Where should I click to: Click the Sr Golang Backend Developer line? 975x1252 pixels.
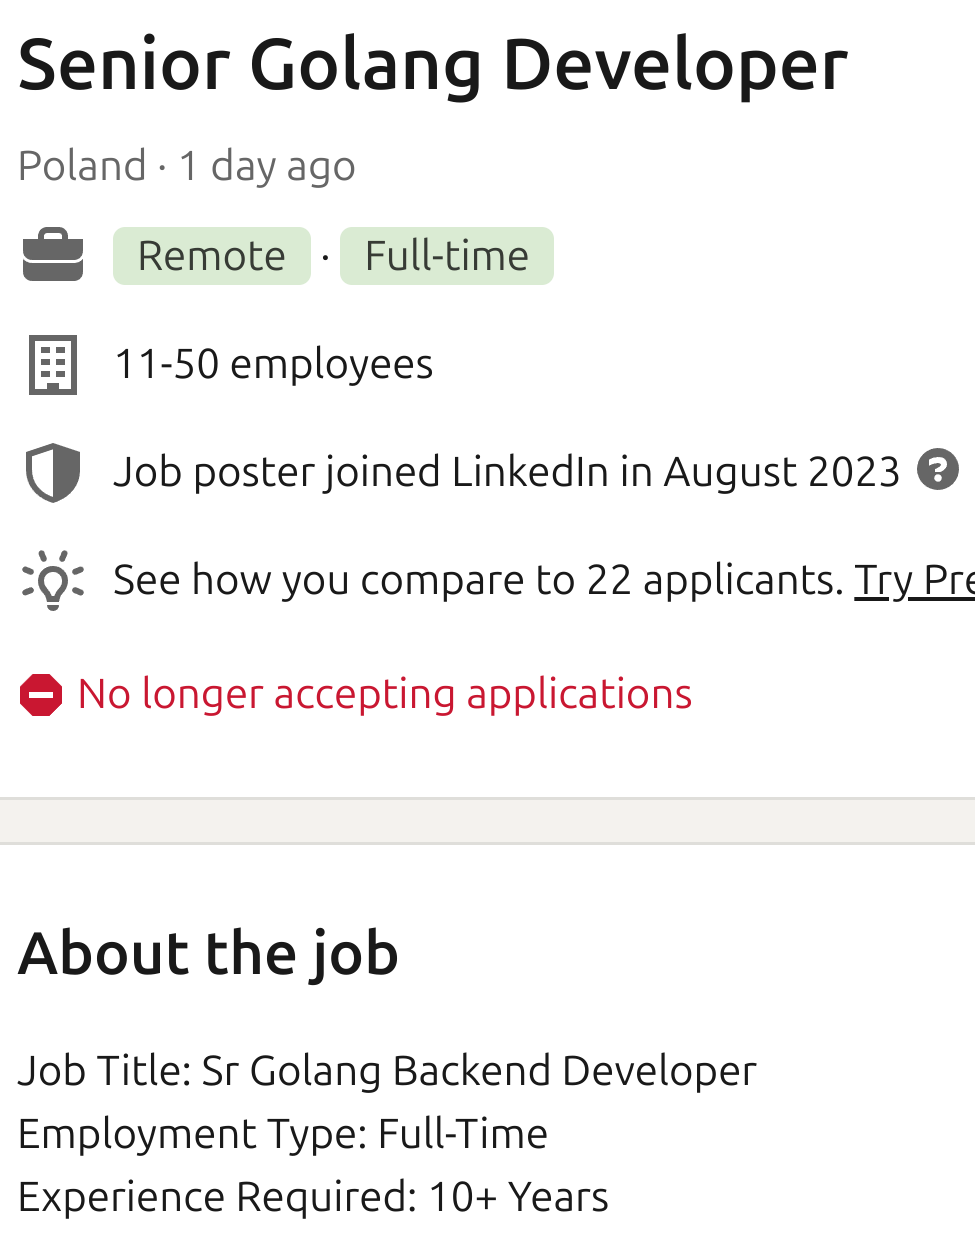tap(387, 1071)
